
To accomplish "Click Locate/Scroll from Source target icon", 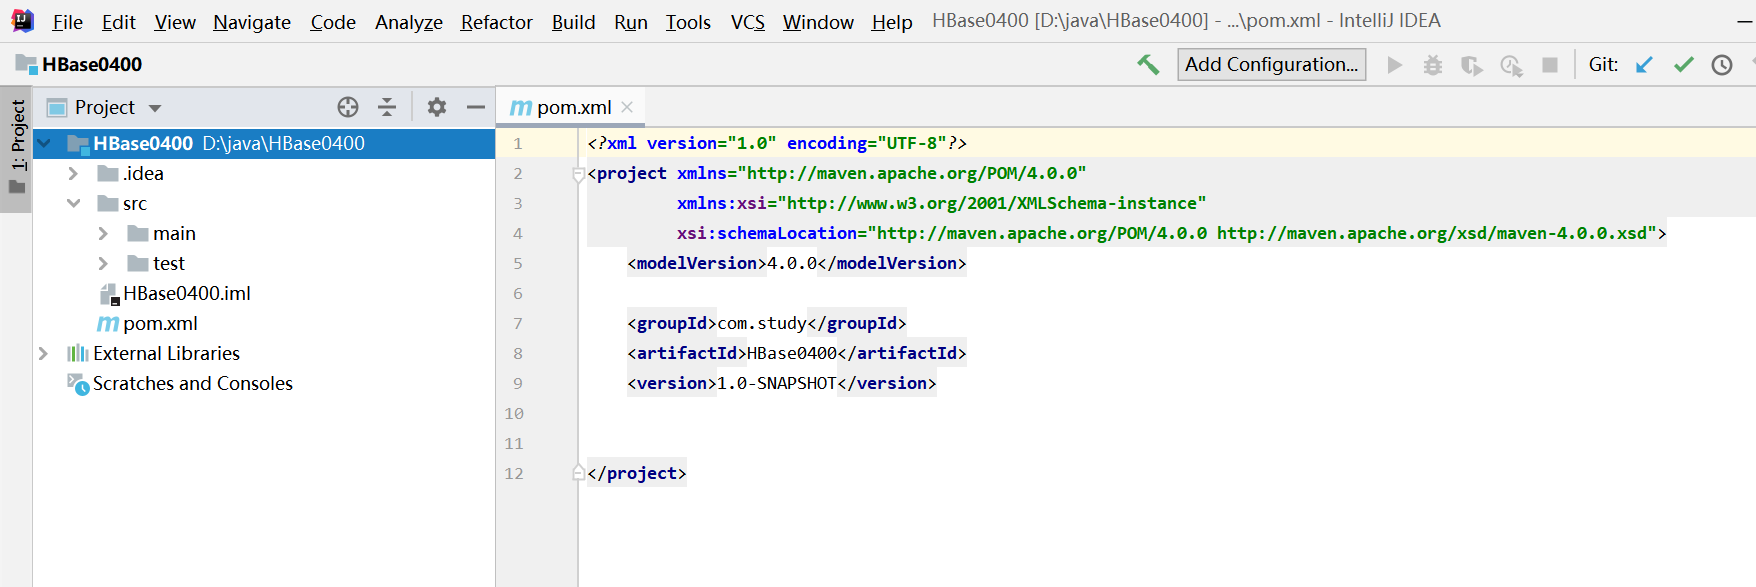I will [x=348, y=107].
